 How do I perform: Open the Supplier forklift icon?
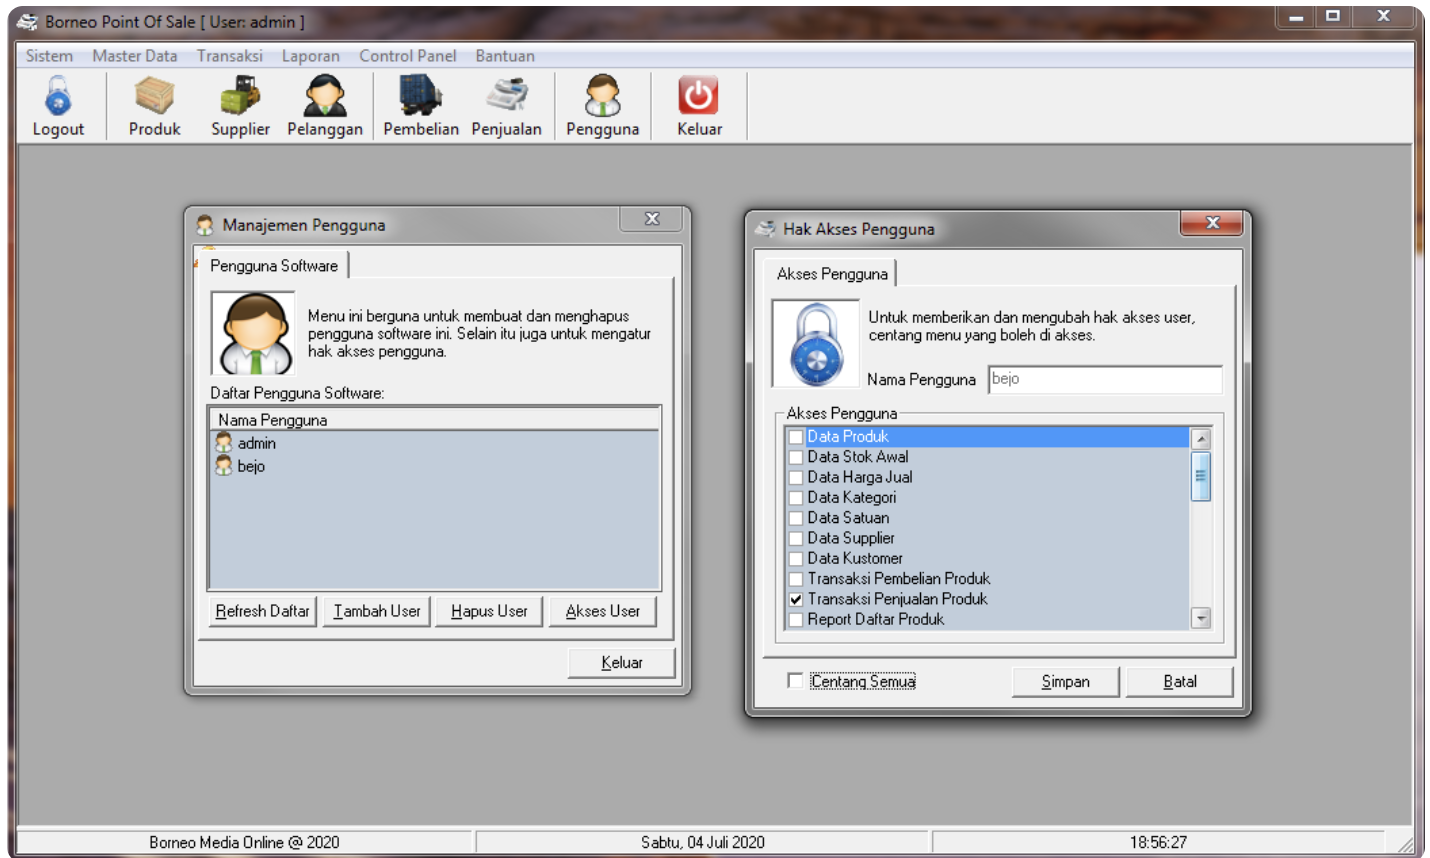240,97
